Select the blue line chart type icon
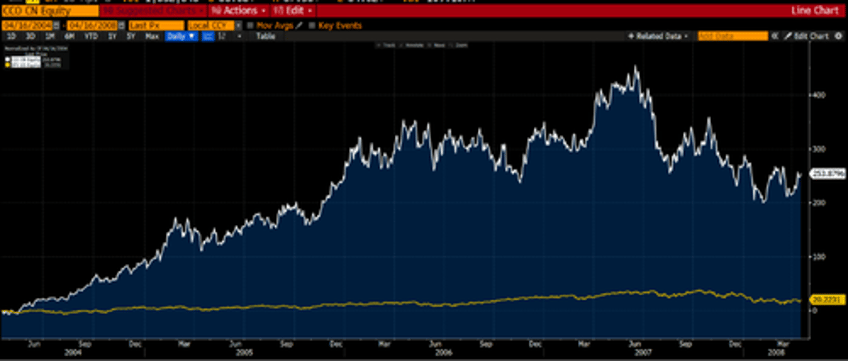848x361 pixels. point(208,36)
